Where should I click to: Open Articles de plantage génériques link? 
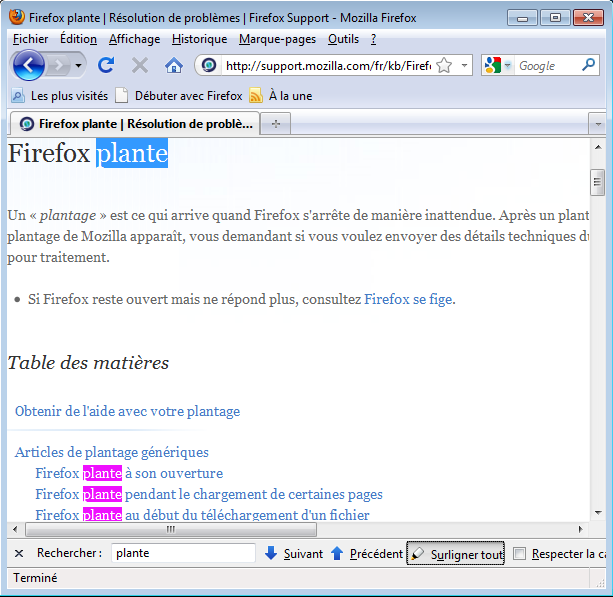click(112, 452)
